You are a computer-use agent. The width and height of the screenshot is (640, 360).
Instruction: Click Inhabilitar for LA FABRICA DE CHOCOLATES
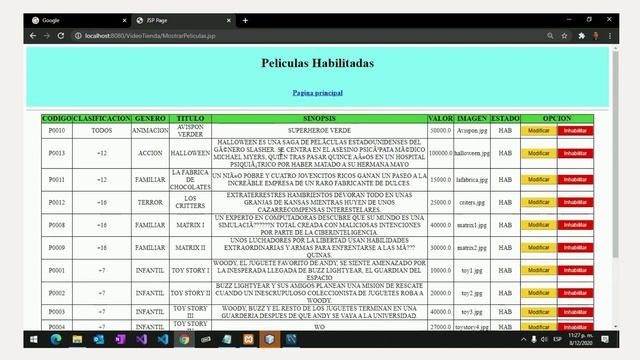[x=575, y=180]
